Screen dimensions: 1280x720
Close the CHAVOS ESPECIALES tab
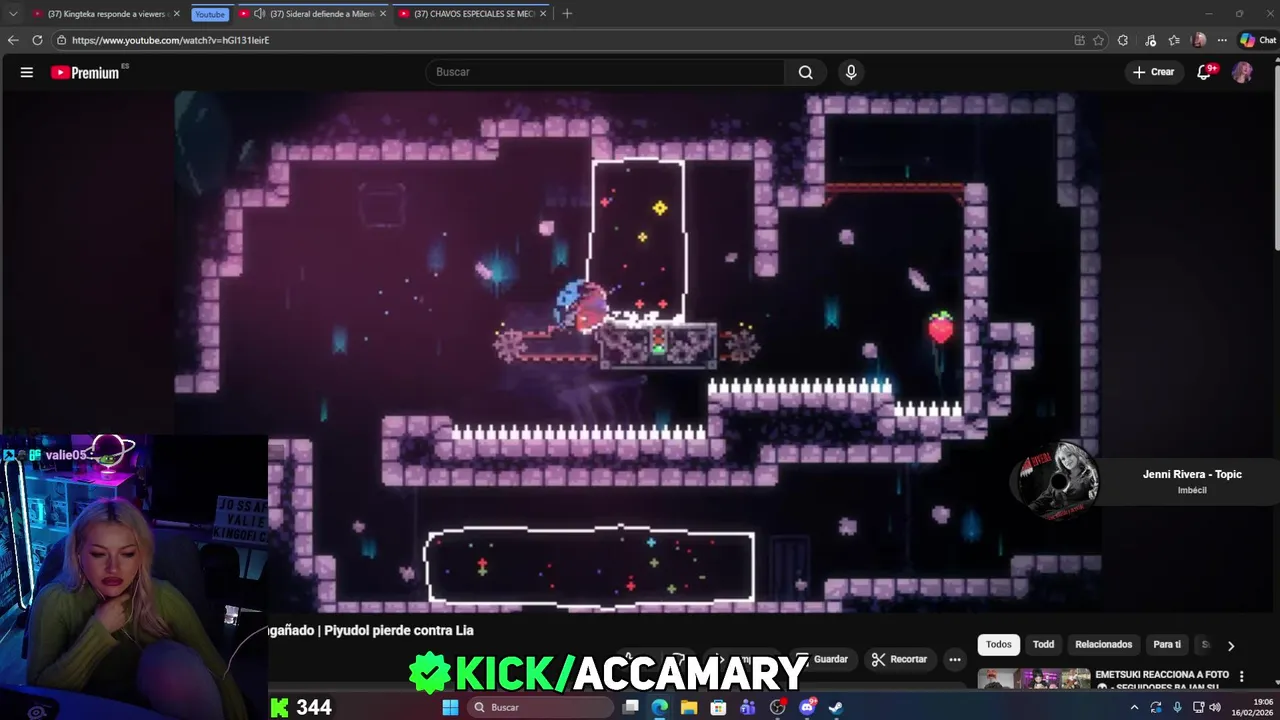point(544,14)
